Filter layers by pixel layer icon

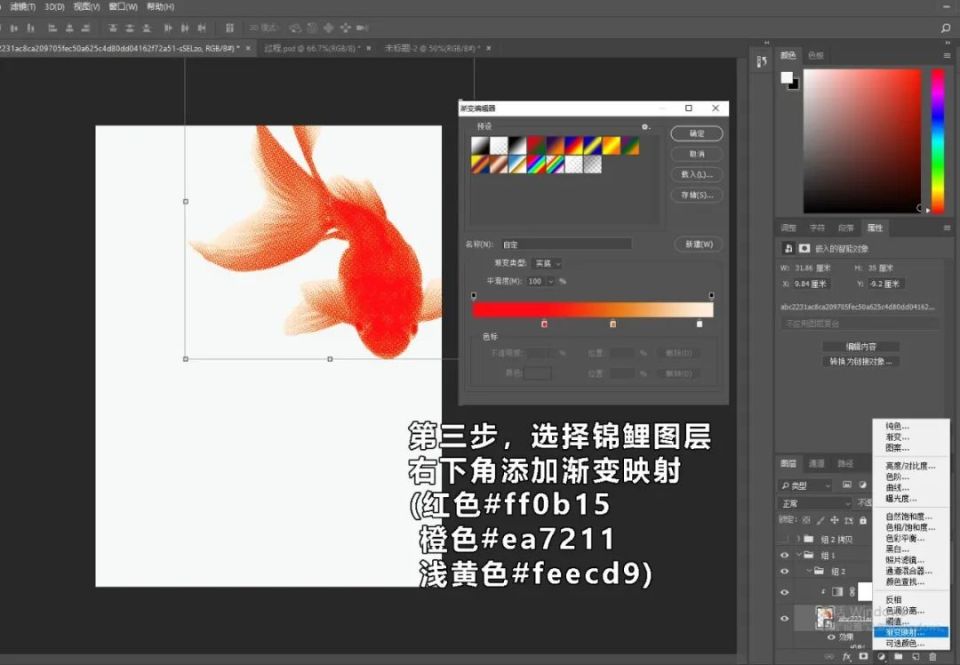click(x=847, y=485)
